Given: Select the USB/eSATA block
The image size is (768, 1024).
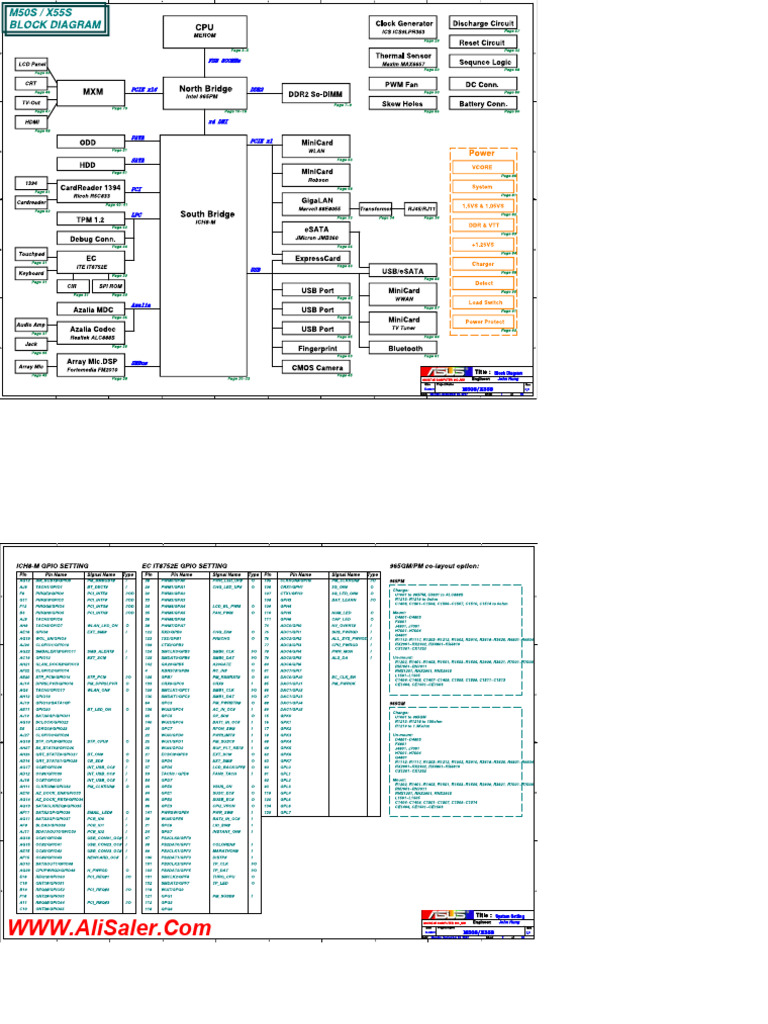Looking at the screenshot, I should [x=403, y=270].
